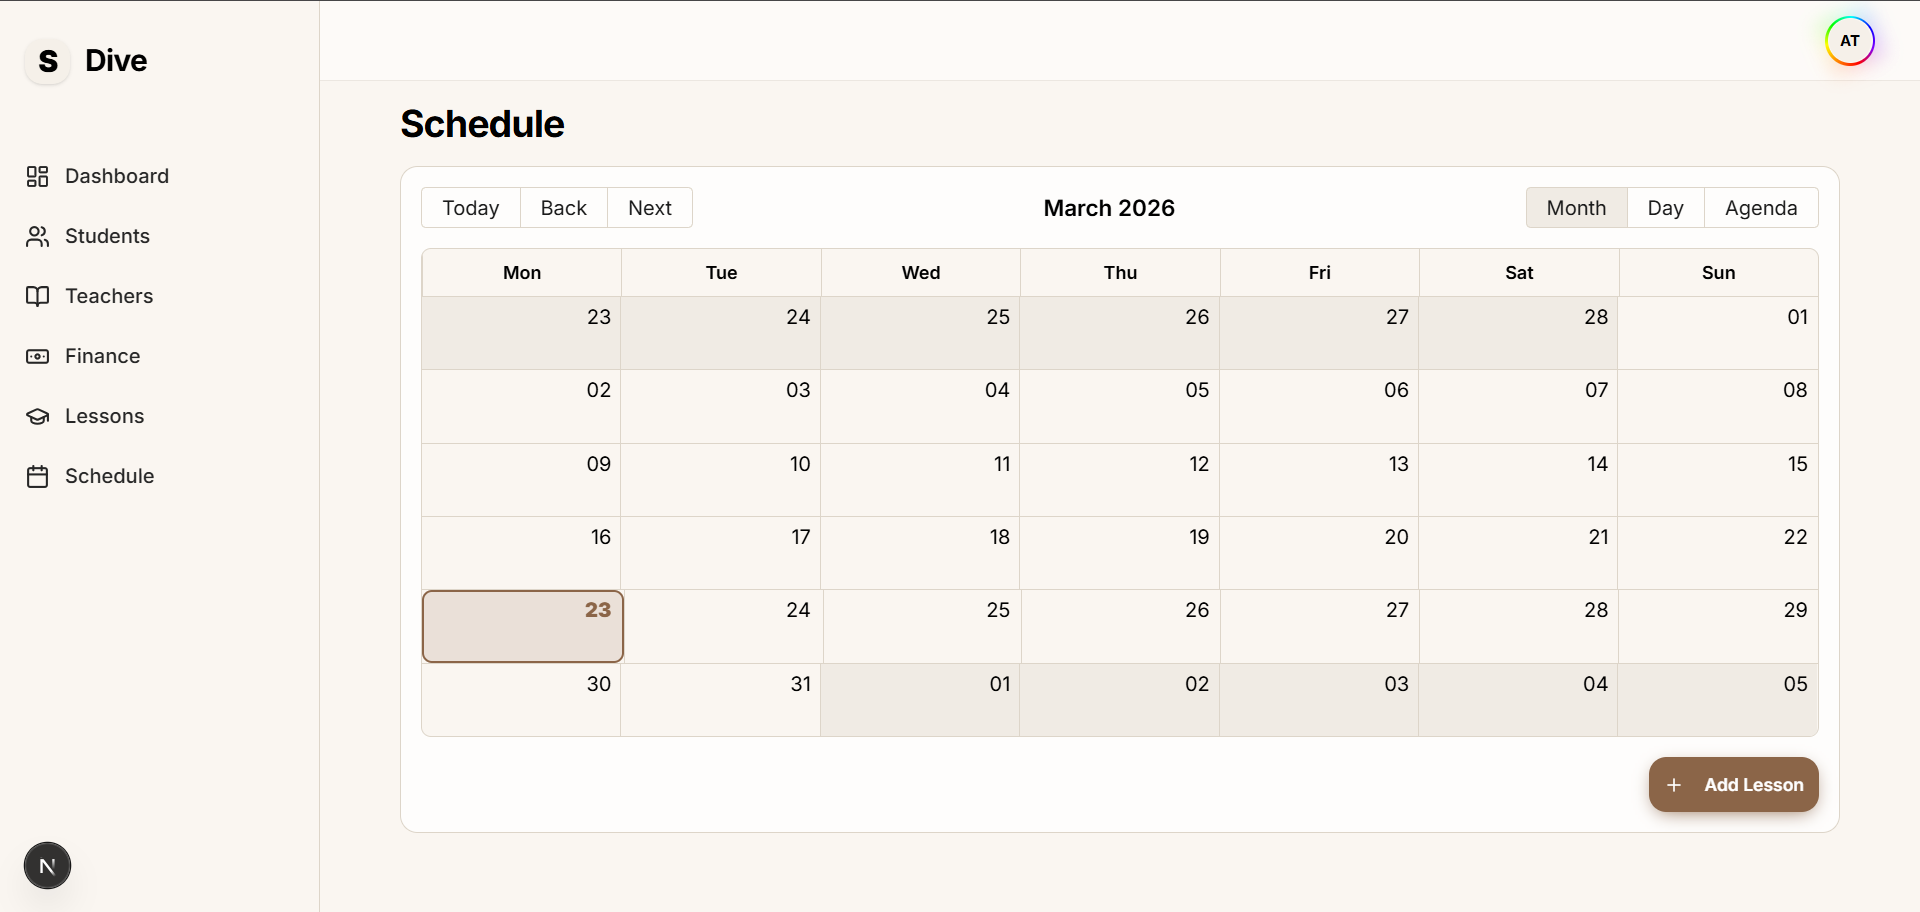Open Schedule using the calendar icon
Image resolution: width=1920 pixels, height=912 pixels.
(x=37, y=476)
